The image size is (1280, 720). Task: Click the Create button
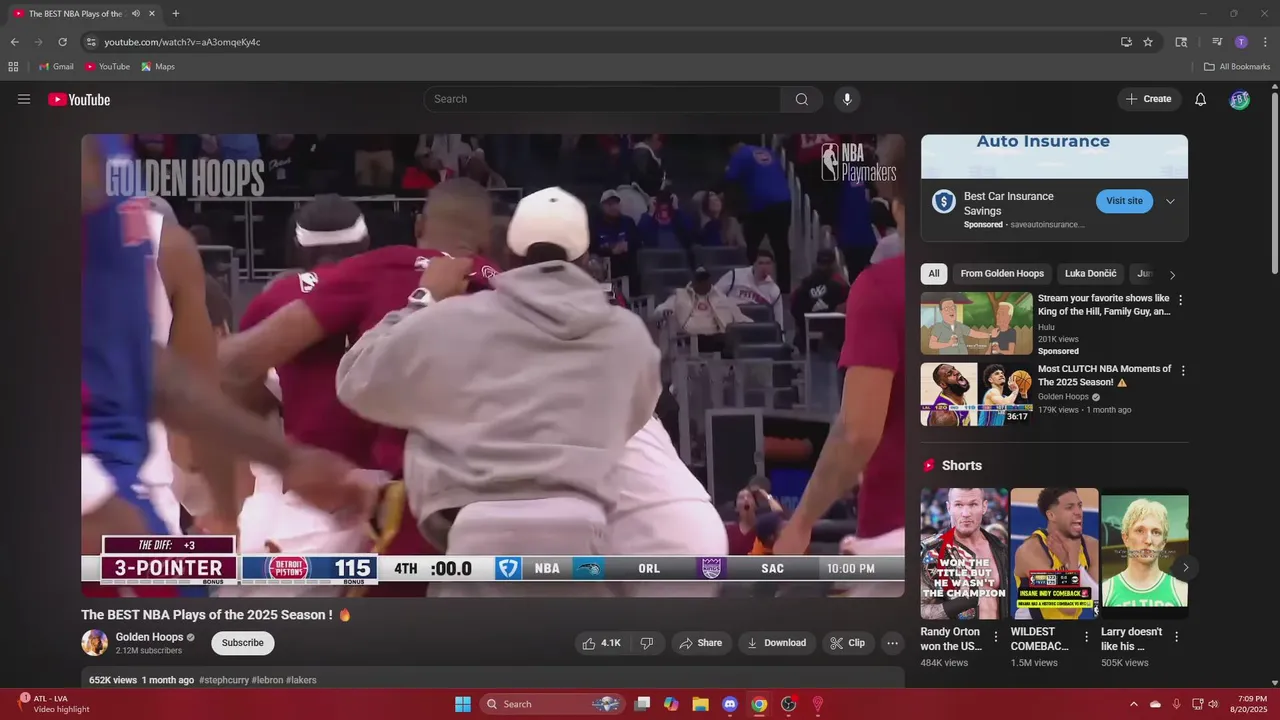tap(1149, 99)
